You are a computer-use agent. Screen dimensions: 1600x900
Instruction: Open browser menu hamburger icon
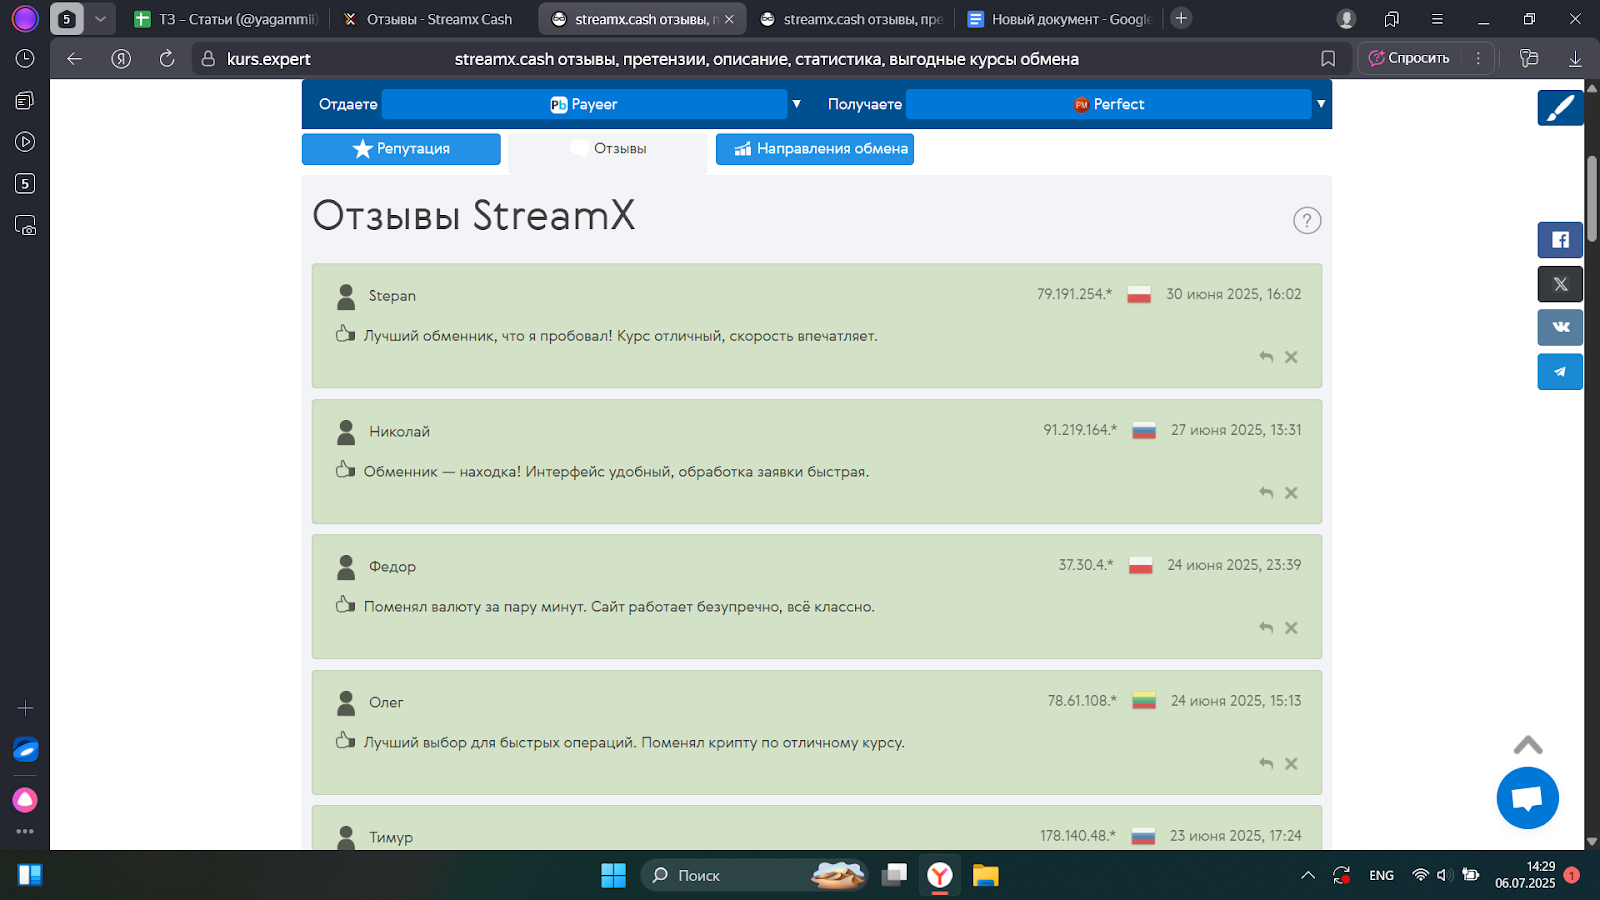(1437, 19)
